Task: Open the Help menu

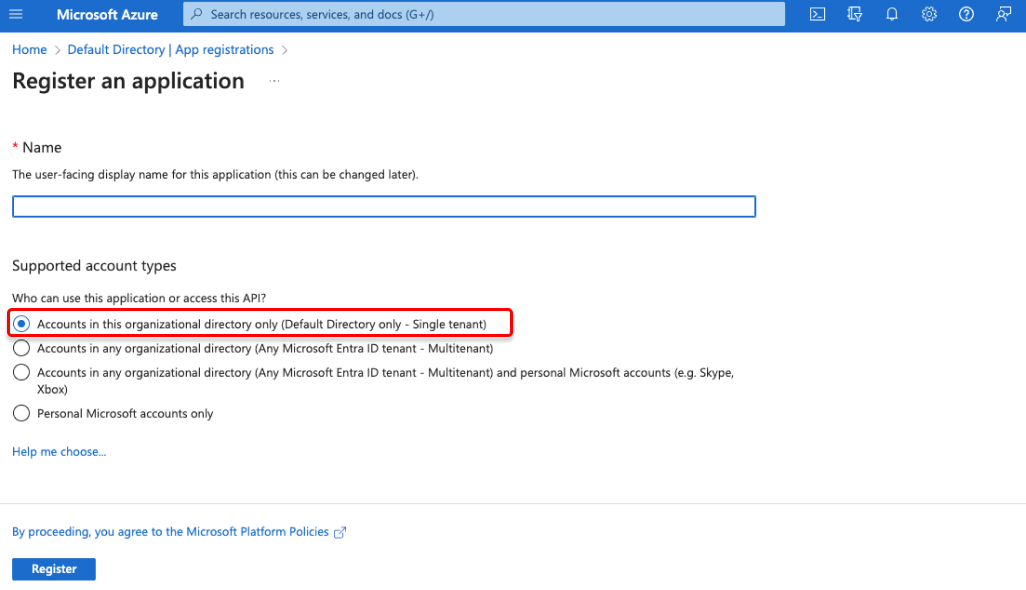Action: click(x=965, y=14)
